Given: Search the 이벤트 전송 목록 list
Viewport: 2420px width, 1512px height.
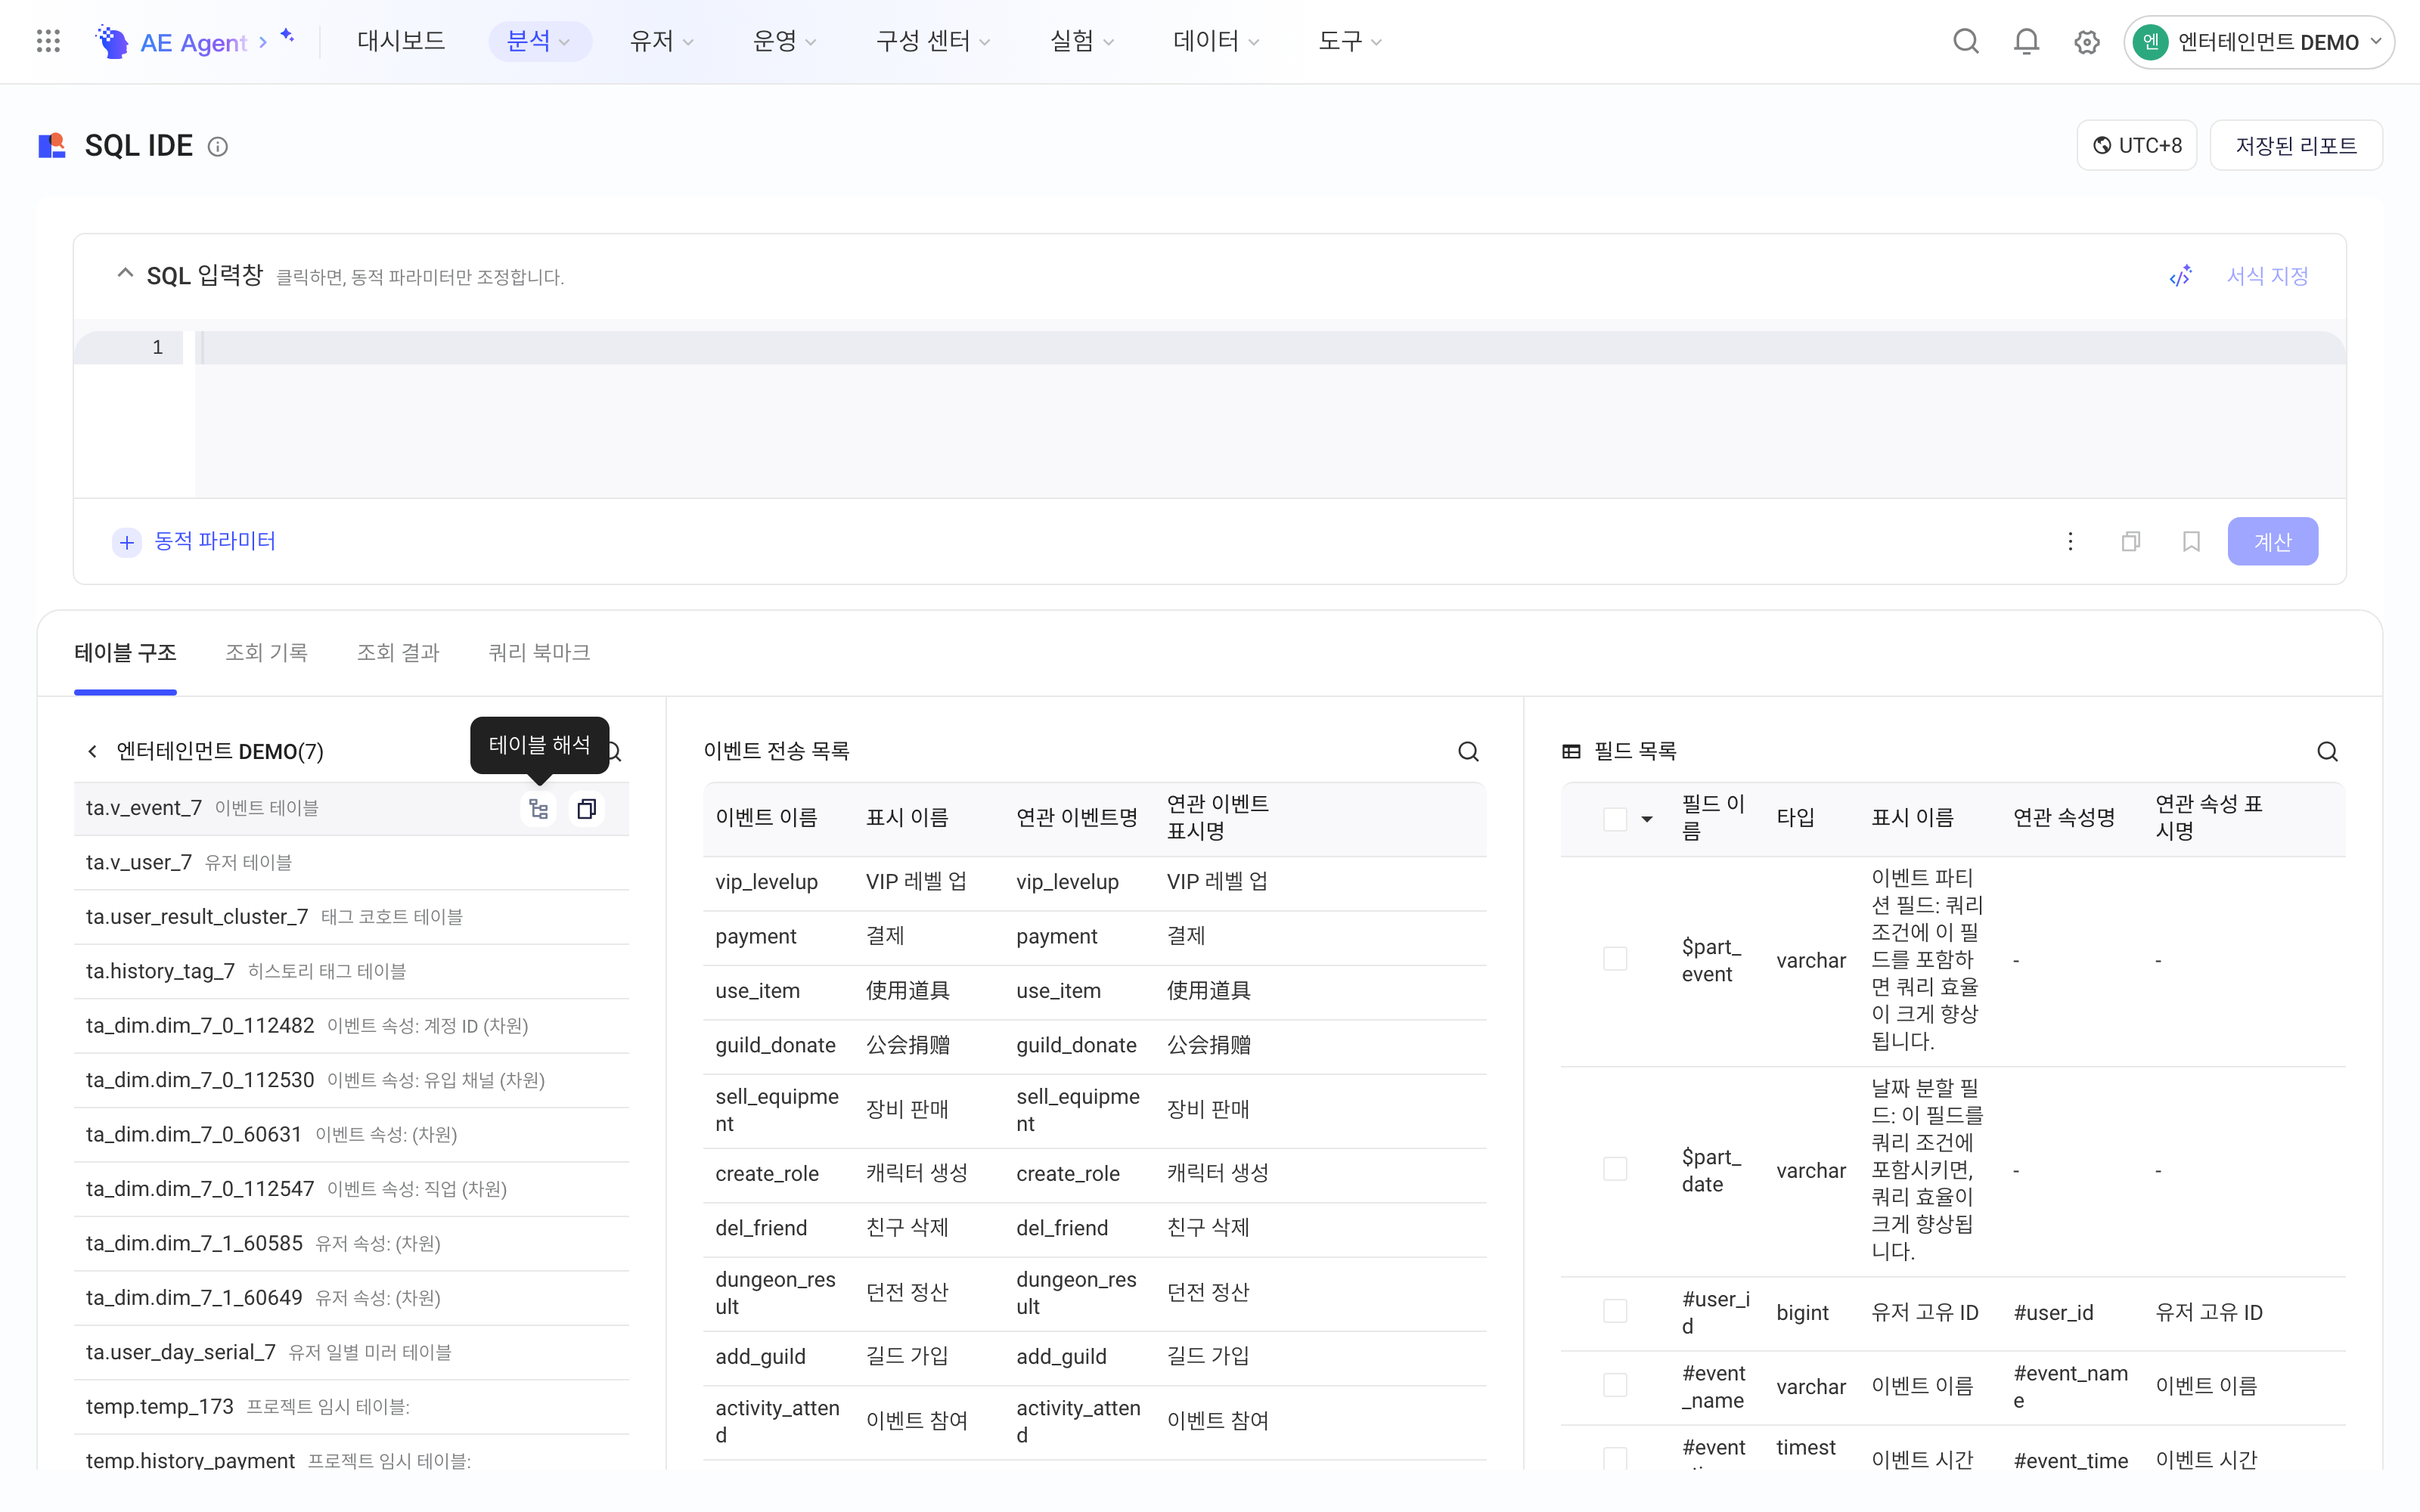Looking at the screenshot, I should 1468,751.
